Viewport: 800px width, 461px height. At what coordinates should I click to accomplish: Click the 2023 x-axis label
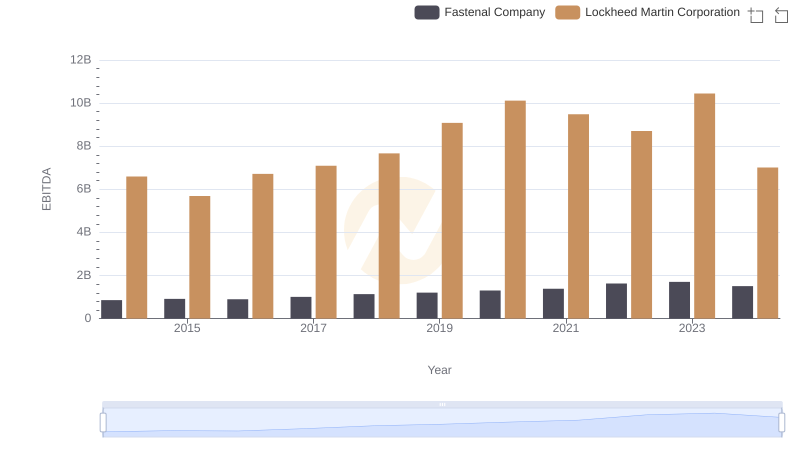[x=692, y=328]
